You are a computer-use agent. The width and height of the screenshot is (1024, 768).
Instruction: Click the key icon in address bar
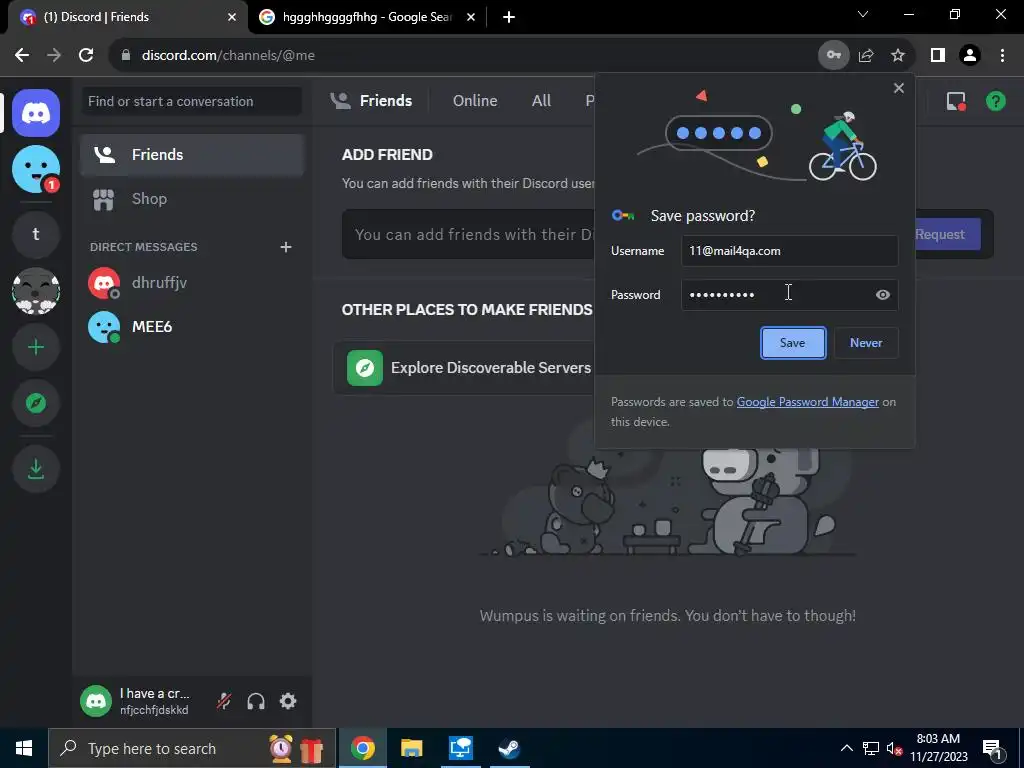coord(834,55)
